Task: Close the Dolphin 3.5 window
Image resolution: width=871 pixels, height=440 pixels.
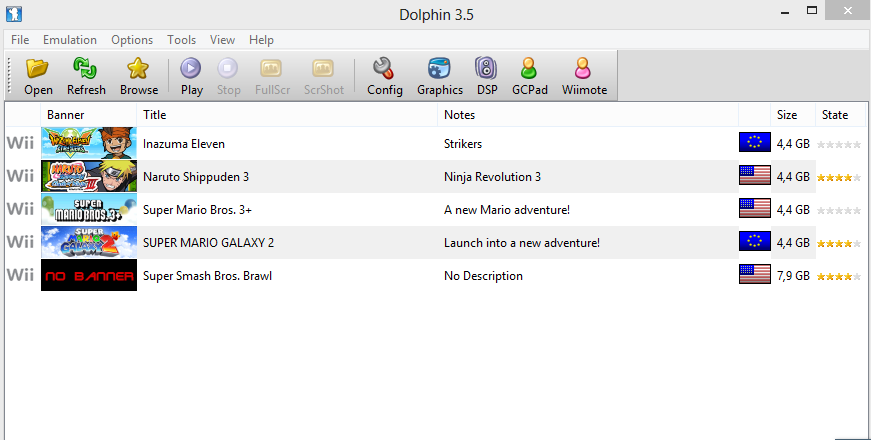Action: [847, 11]
